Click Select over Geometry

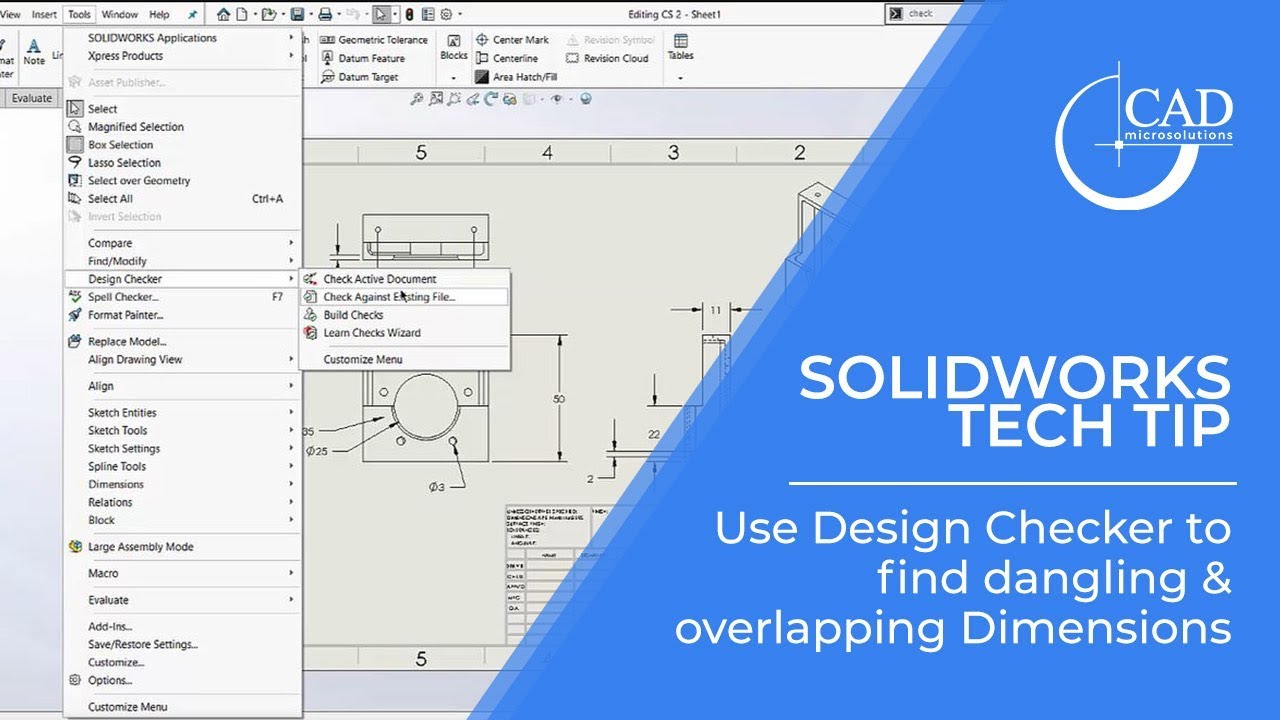click(x=182, y=181)
